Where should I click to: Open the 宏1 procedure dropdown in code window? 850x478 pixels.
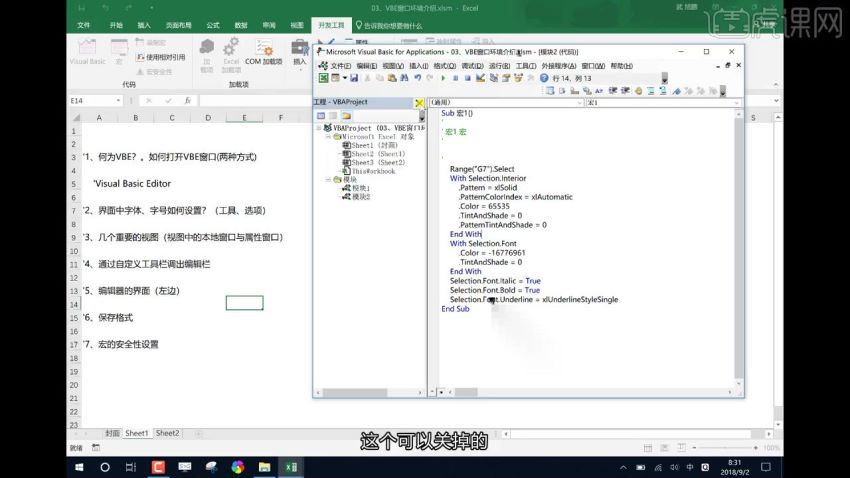(x=737, y=102)
